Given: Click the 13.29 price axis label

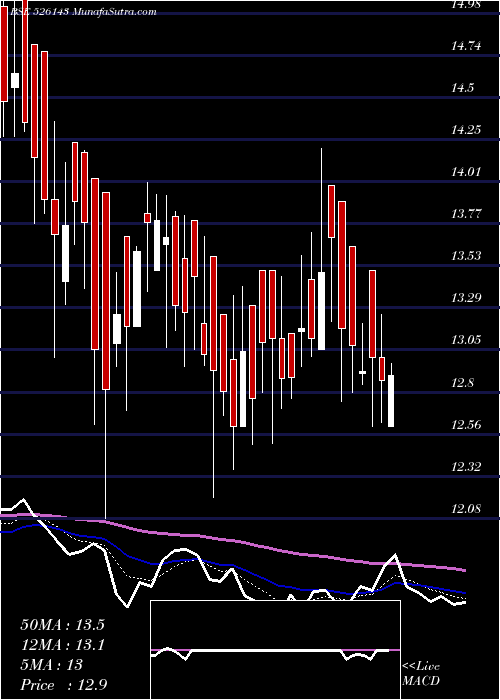Looking at the screenshot, I should [467, 298].
